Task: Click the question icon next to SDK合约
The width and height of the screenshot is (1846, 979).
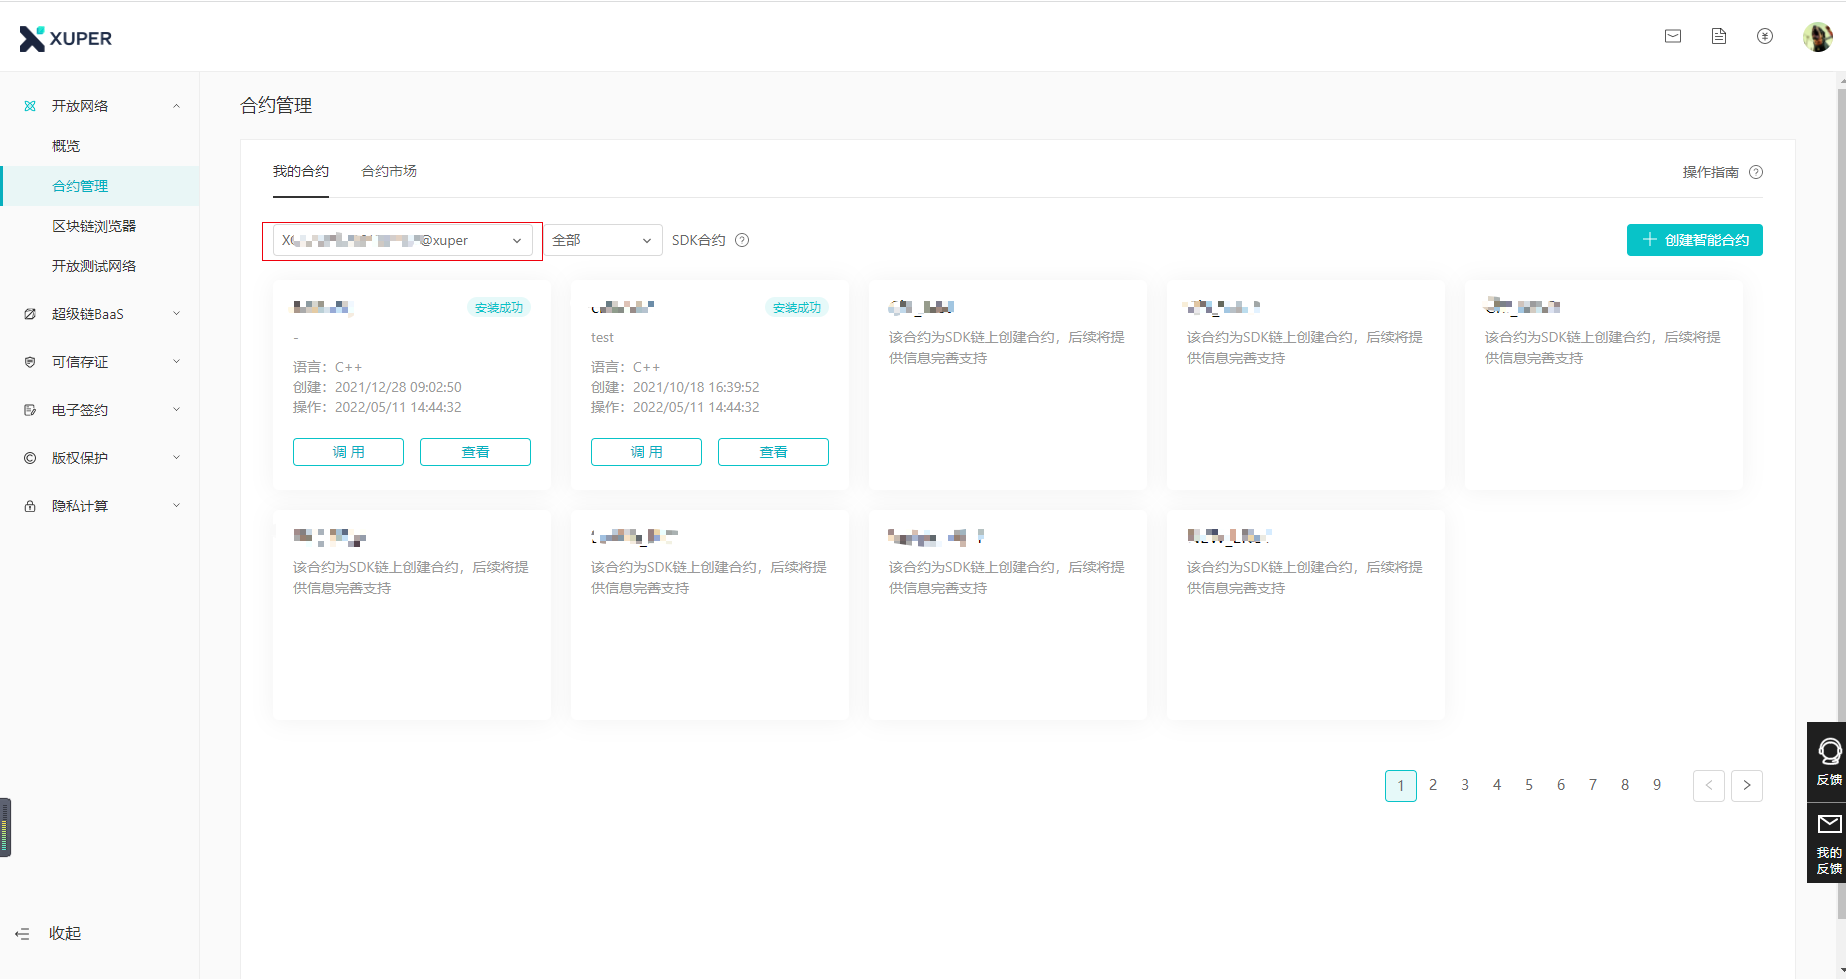Action: pos(742,240)
